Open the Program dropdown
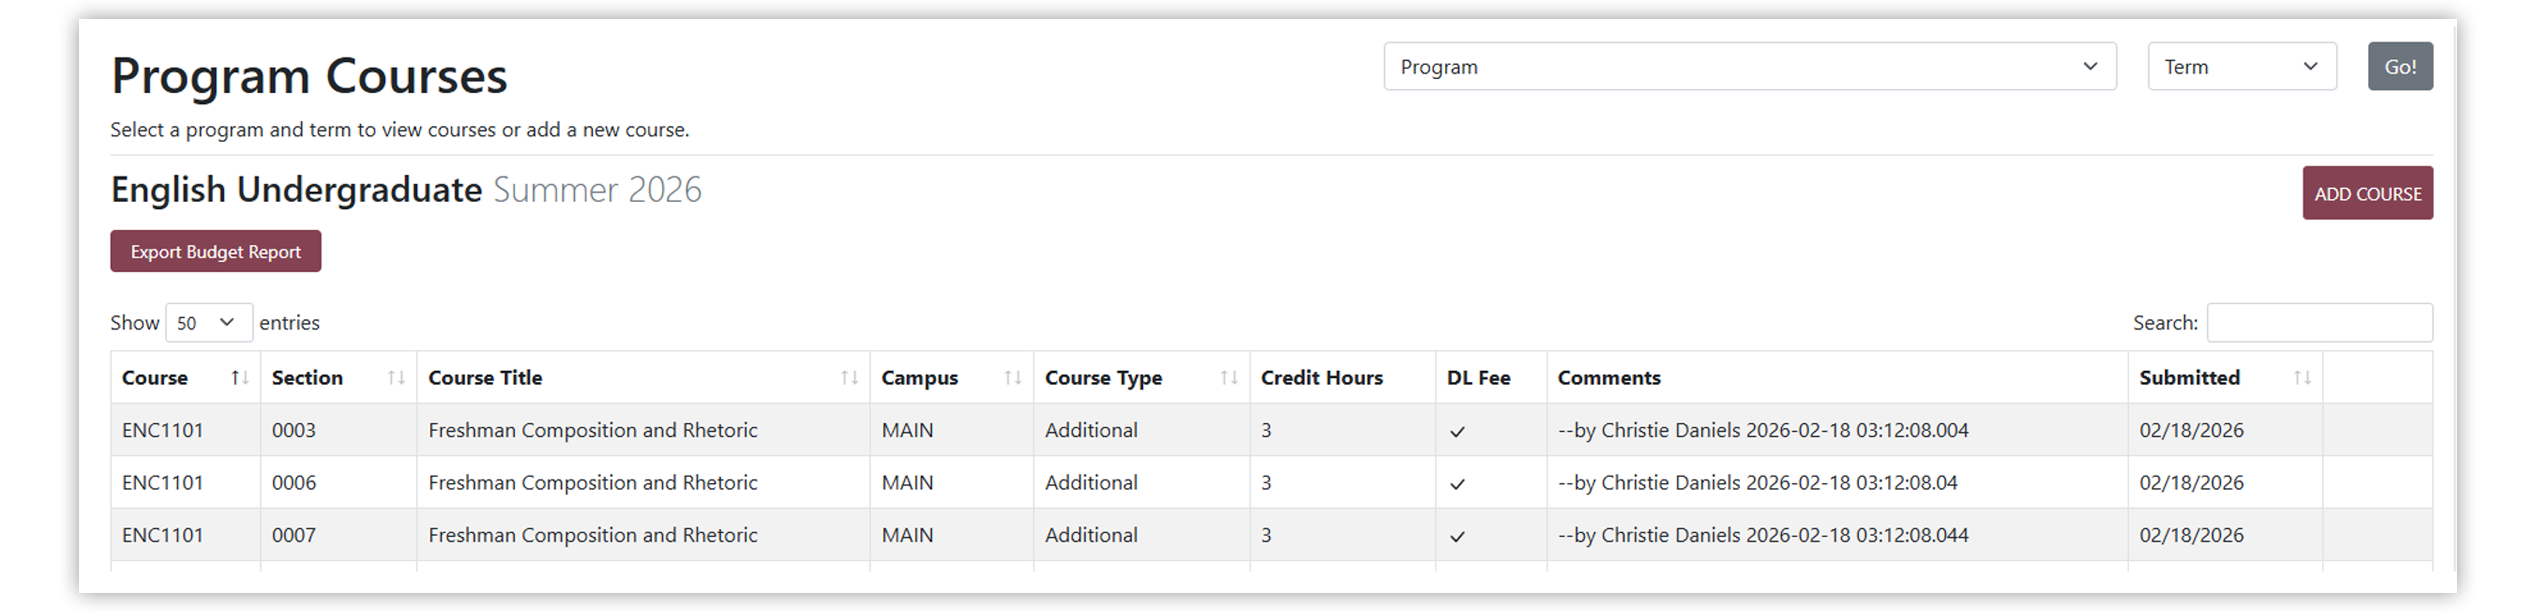This screenshot has width=2536, height=612. pos(1750,66)
